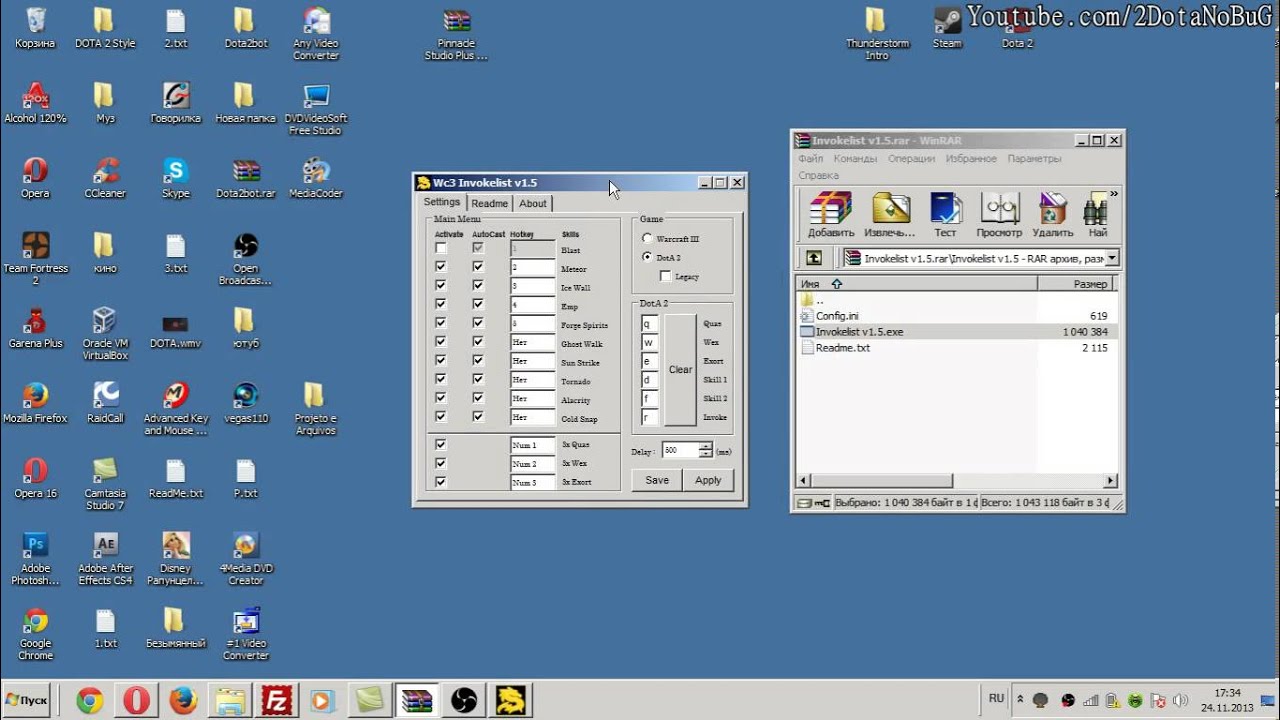1280x720 pixels.
Task: Open Google Chrome from the taskbar
Action: [x=90, y=701]
